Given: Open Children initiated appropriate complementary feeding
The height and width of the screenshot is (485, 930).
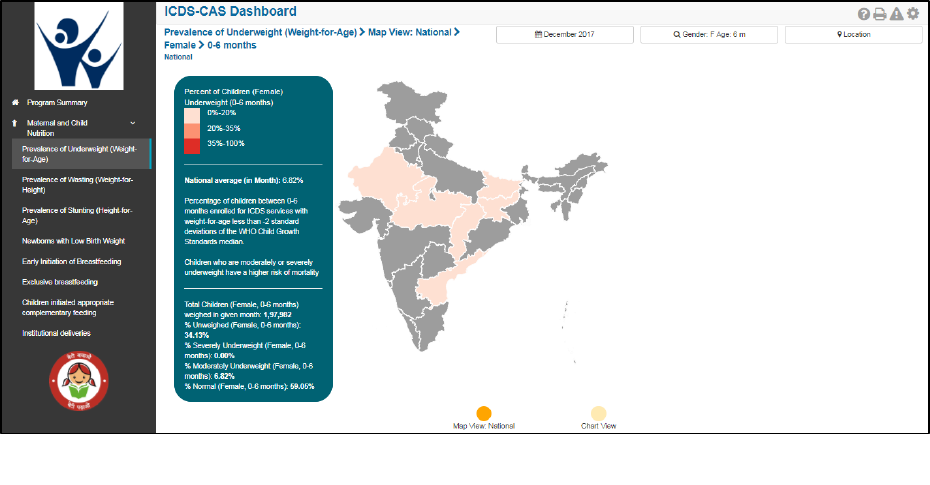Looking at the screenshot, I should pos(68,308).
